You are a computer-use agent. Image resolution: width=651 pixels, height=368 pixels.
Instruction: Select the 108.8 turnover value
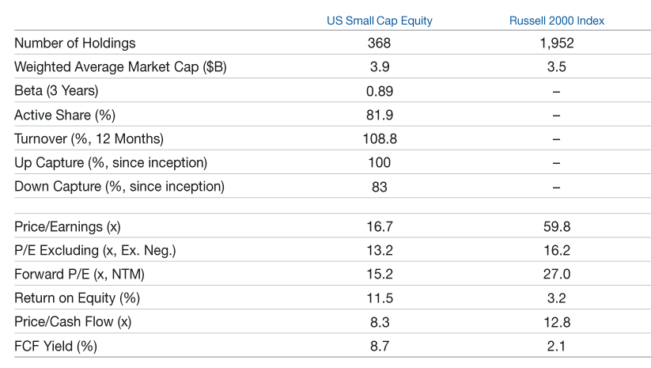379,139
